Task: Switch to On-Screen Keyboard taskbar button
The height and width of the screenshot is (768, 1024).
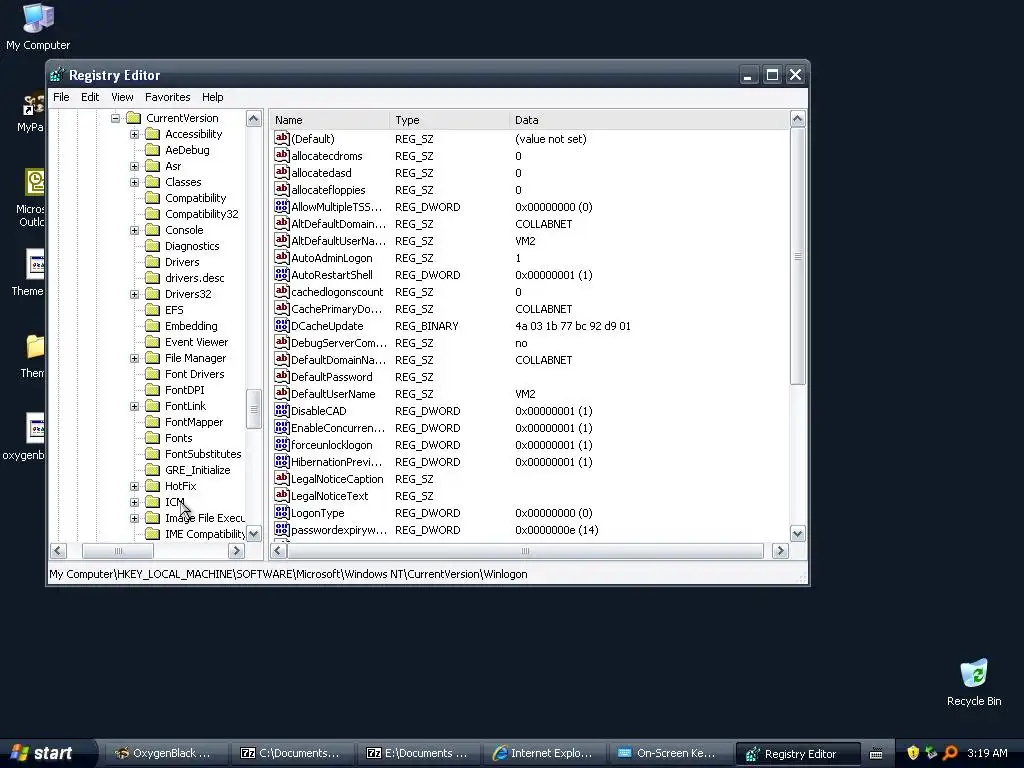Action: pyautogui.click(x=669, y=753)
